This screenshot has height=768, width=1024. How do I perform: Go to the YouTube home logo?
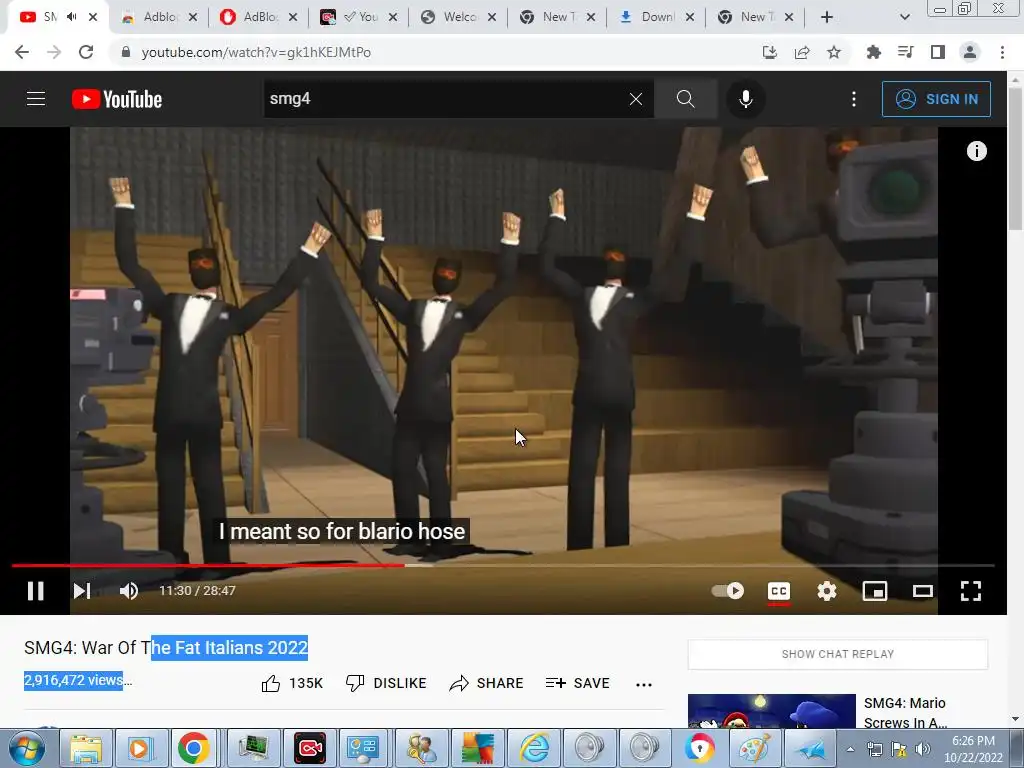click(x=117, y=99)
